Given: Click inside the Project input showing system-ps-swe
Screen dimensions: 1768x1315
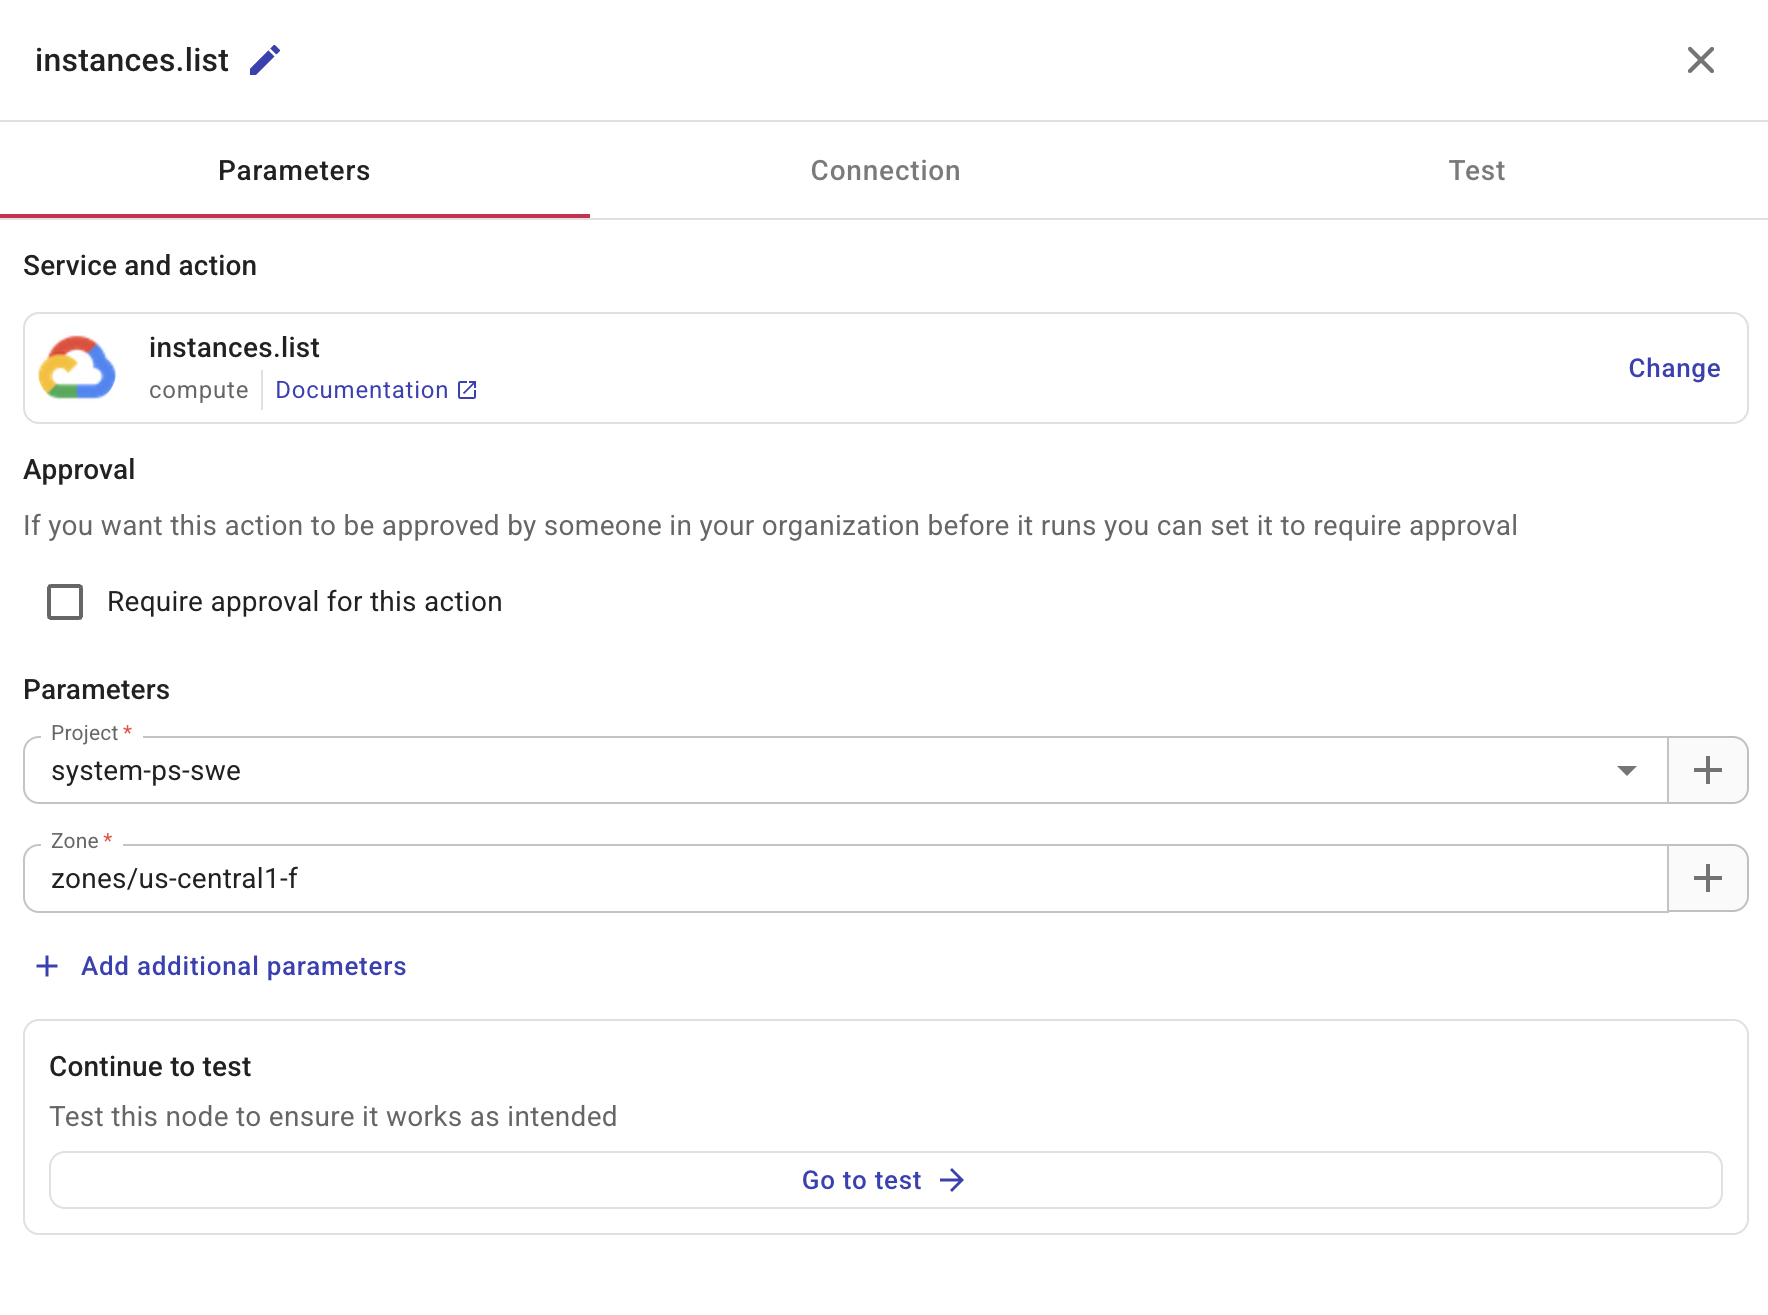Looking at the screenshot, I should click(x=400, y=770).
